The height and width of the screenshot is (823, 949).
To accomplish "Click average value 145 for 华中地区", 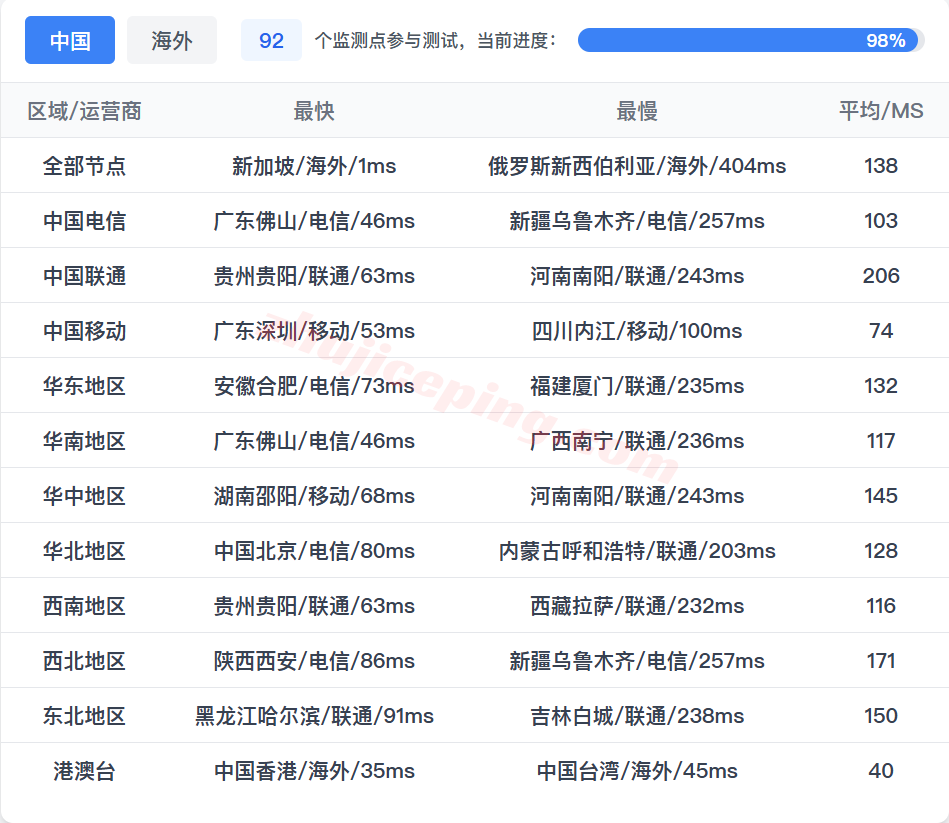I will point(881,496).
